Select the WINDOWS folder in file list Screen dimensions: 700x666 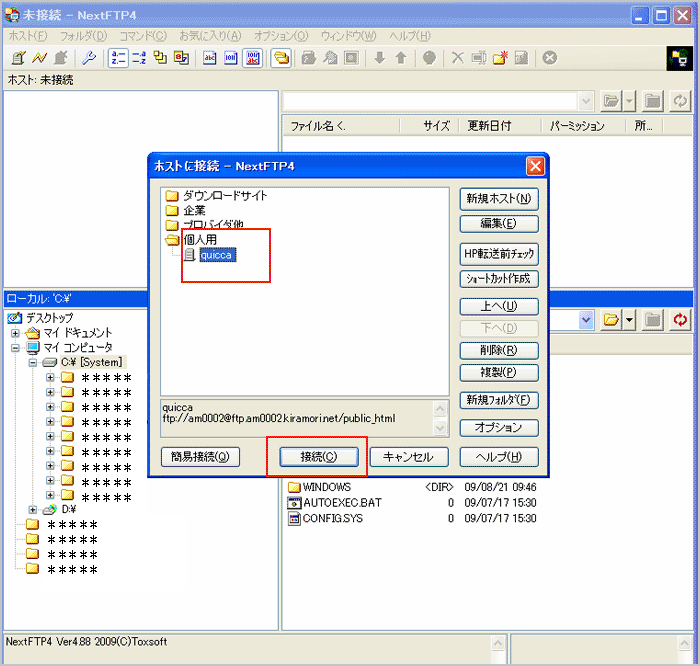pyautogui.click(x=327, y=487)
